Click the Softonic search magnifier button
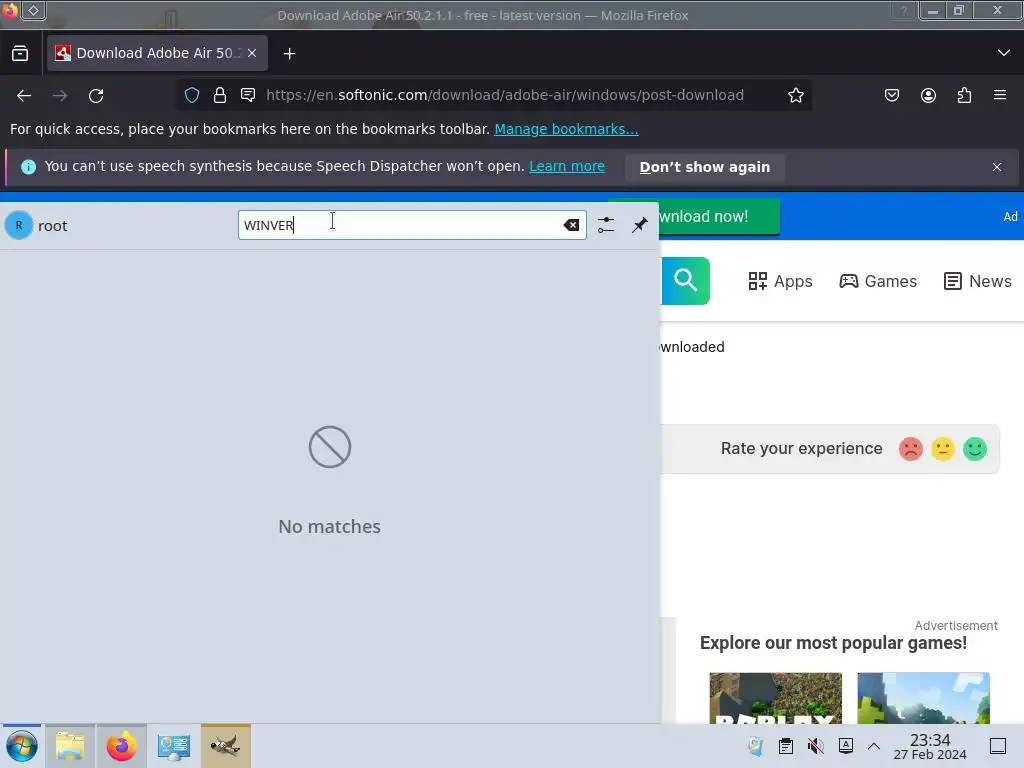 685,281
